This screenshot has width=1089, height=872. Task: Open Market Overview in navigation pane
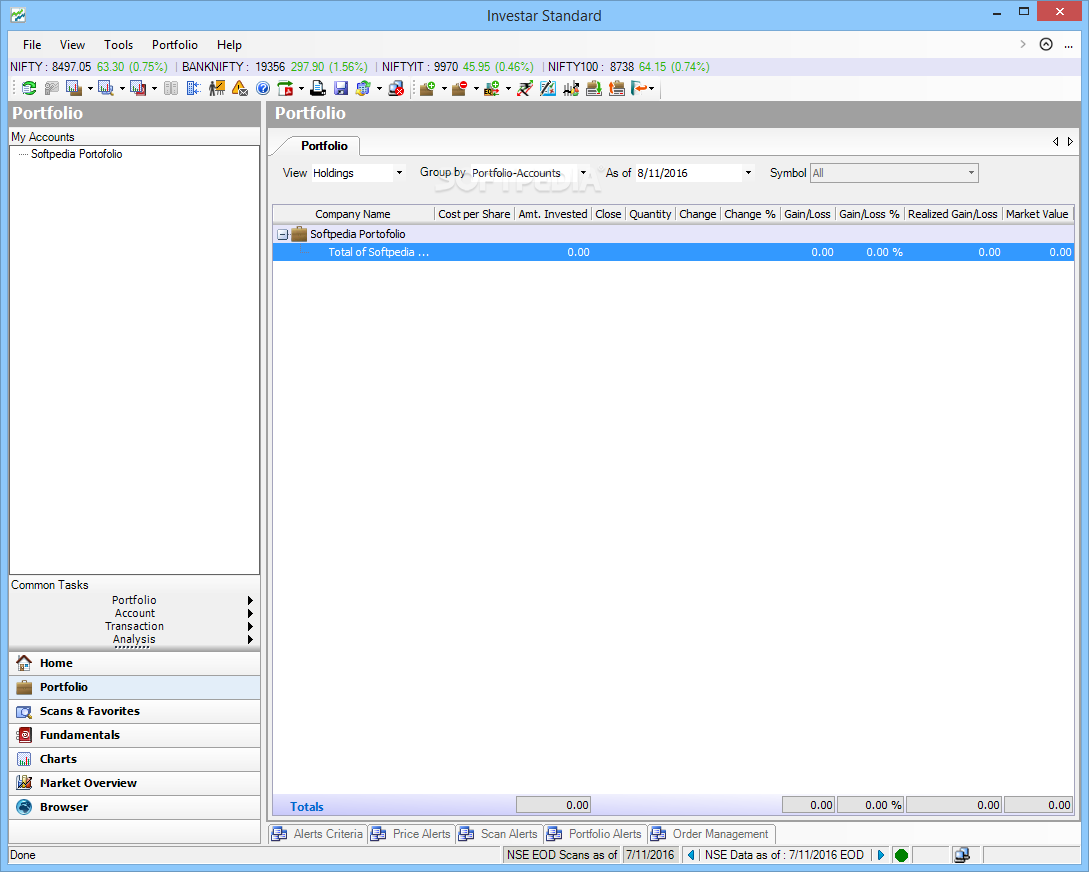[x=135, y=783]
